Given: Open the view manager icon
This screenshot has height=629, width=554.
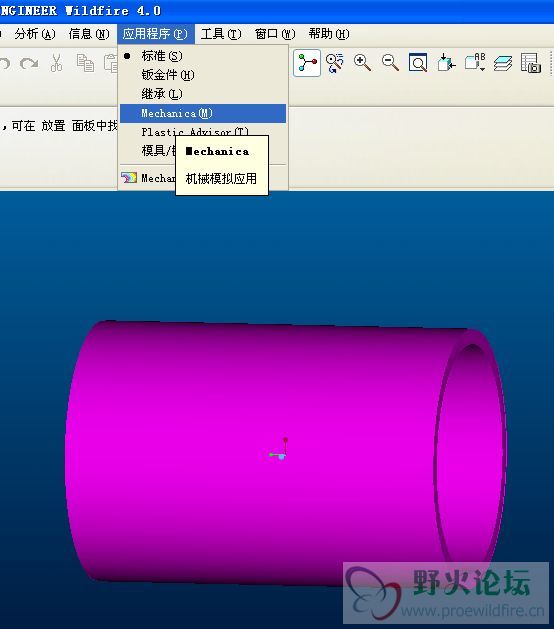Looking at the screenshot, I should pyautogui.click(x=531, y=63).
